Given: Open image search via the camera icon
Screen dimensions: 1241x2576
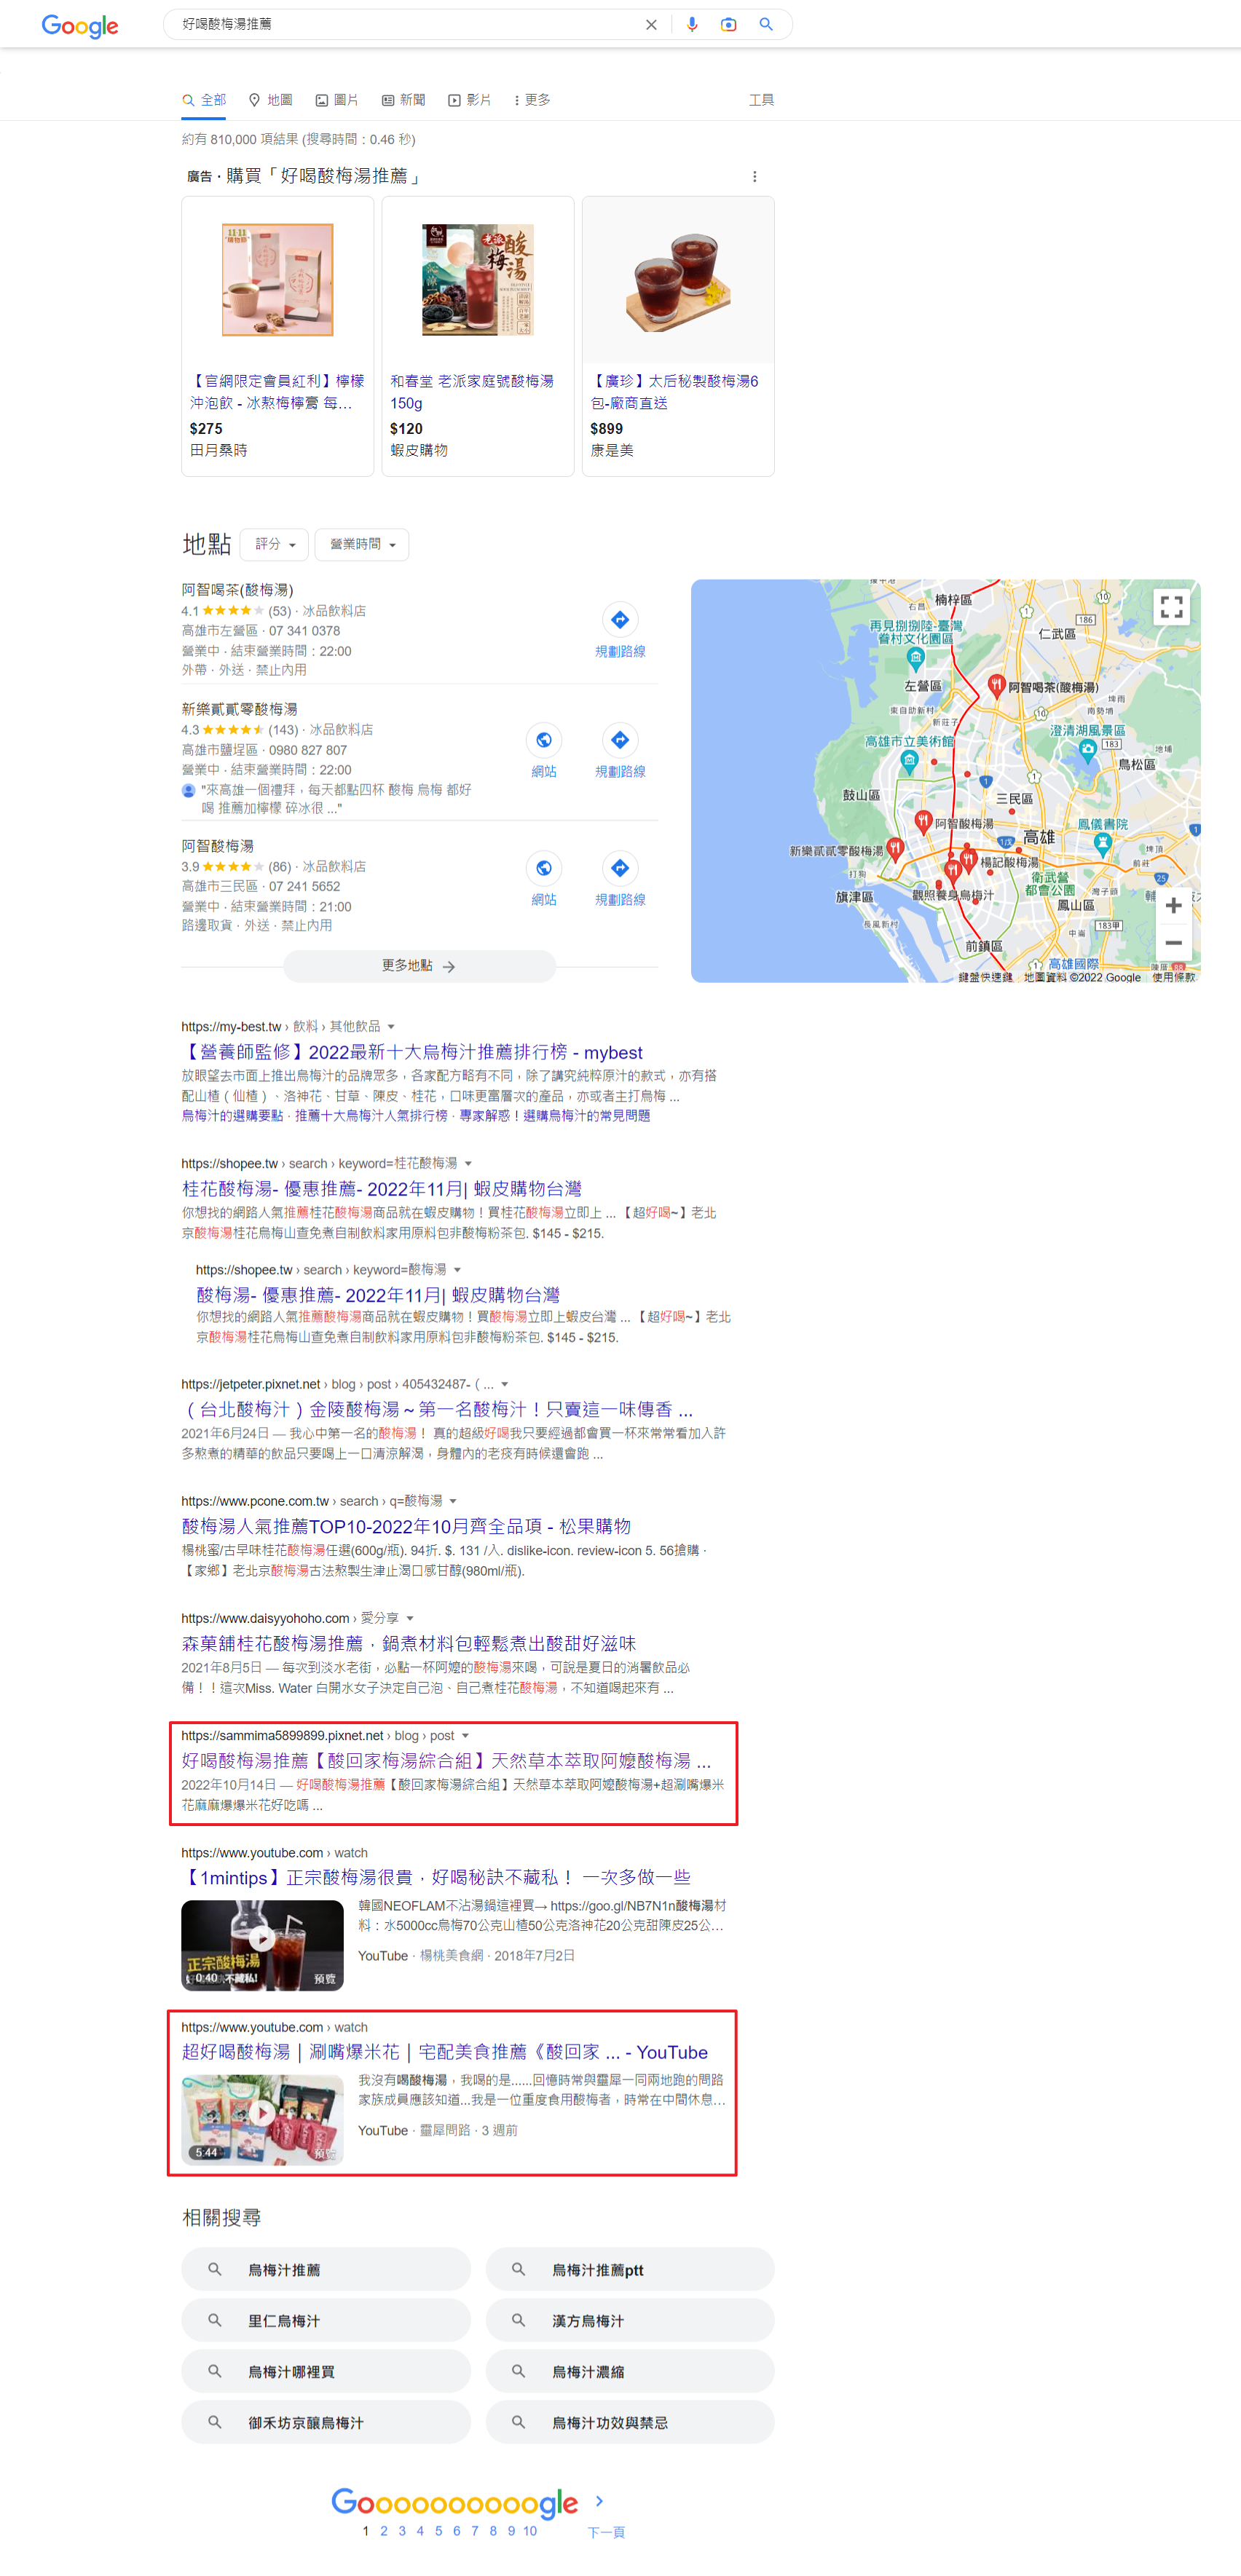Looking at the screenshot, I should [729, 24].
